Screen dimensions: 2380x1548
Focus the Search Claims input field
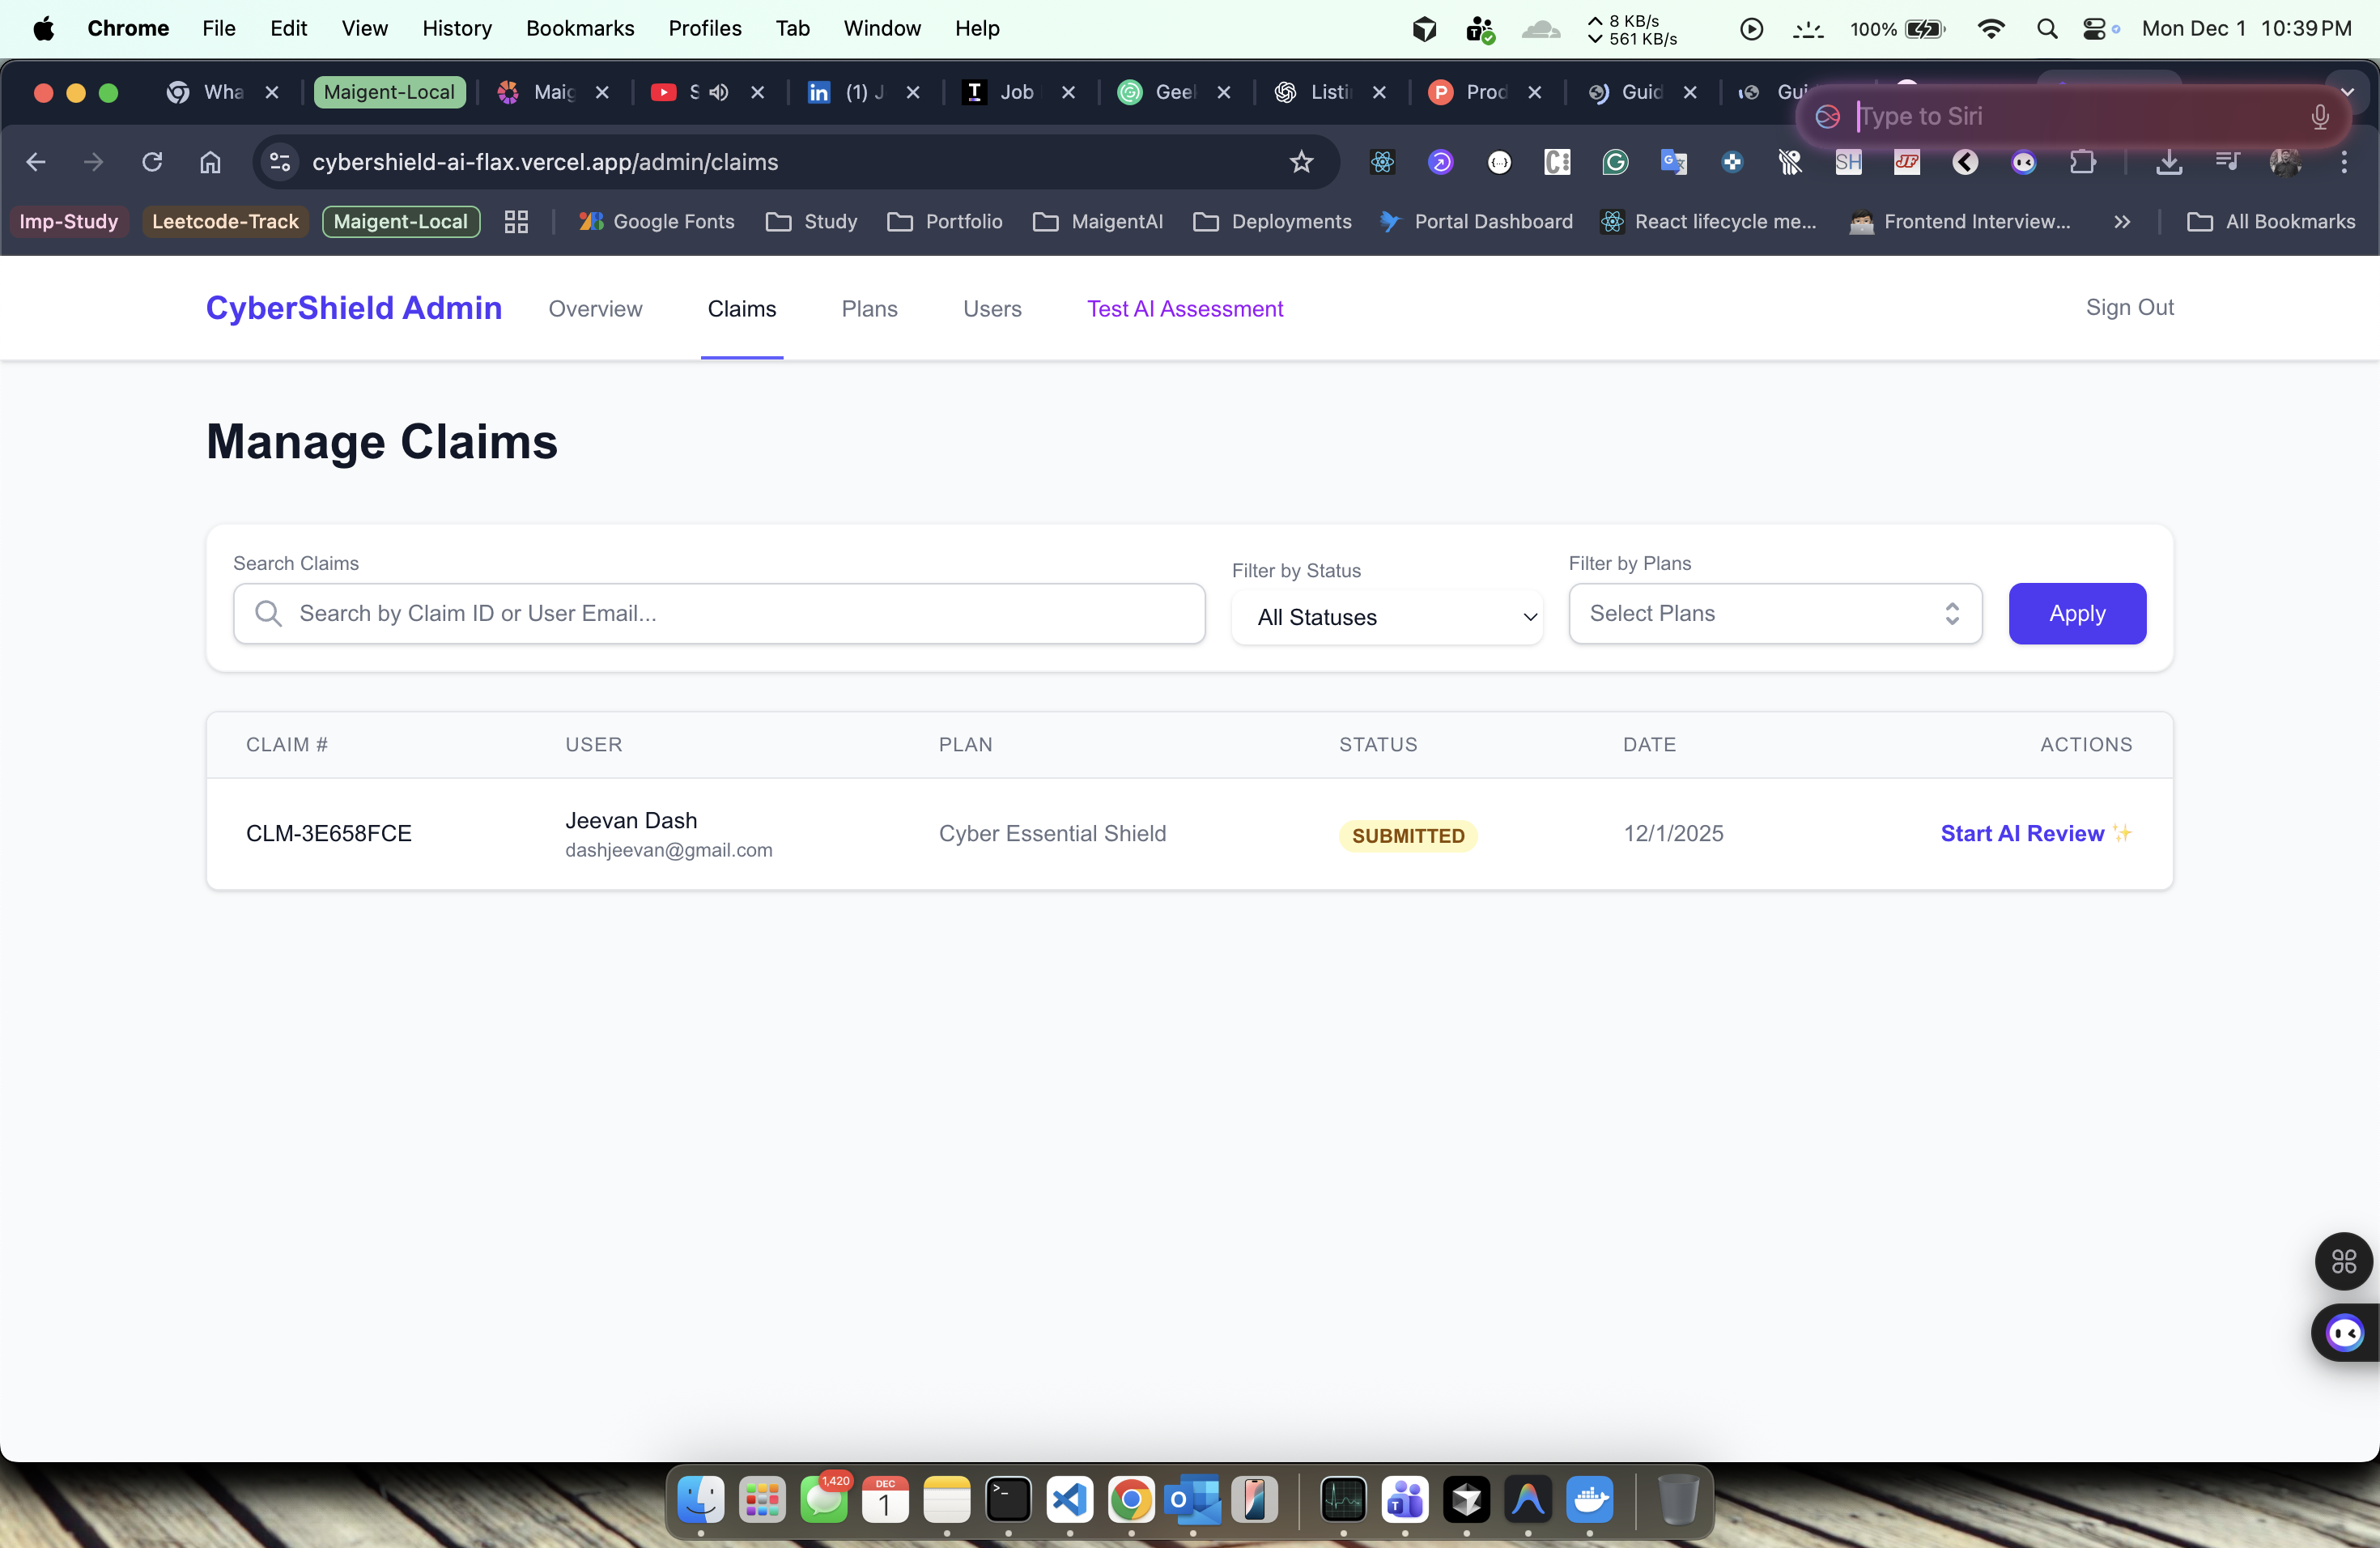[x=720, y=613]
